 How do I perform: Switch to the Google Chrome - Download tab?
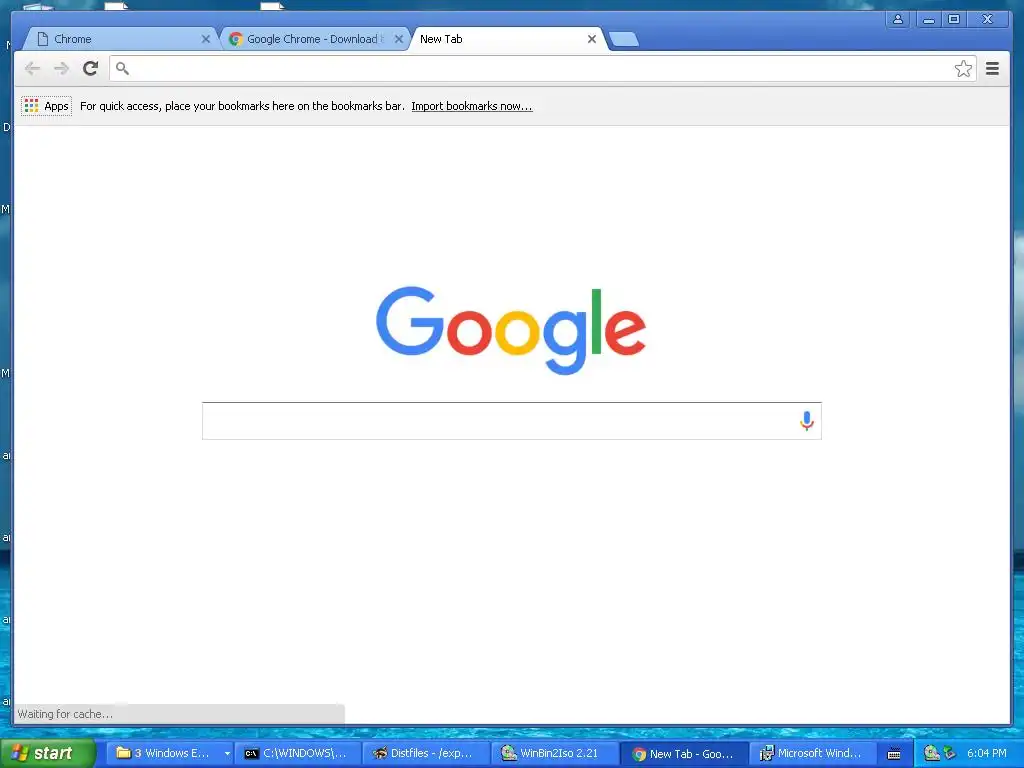[x=313, y=39]
